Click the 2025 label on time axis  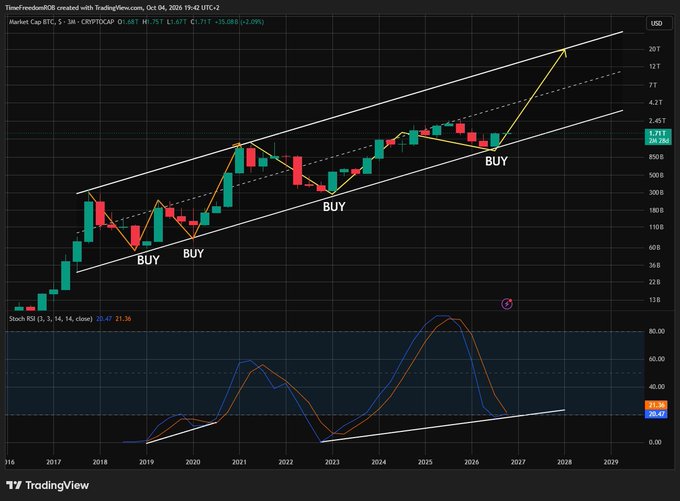point(425,462)
